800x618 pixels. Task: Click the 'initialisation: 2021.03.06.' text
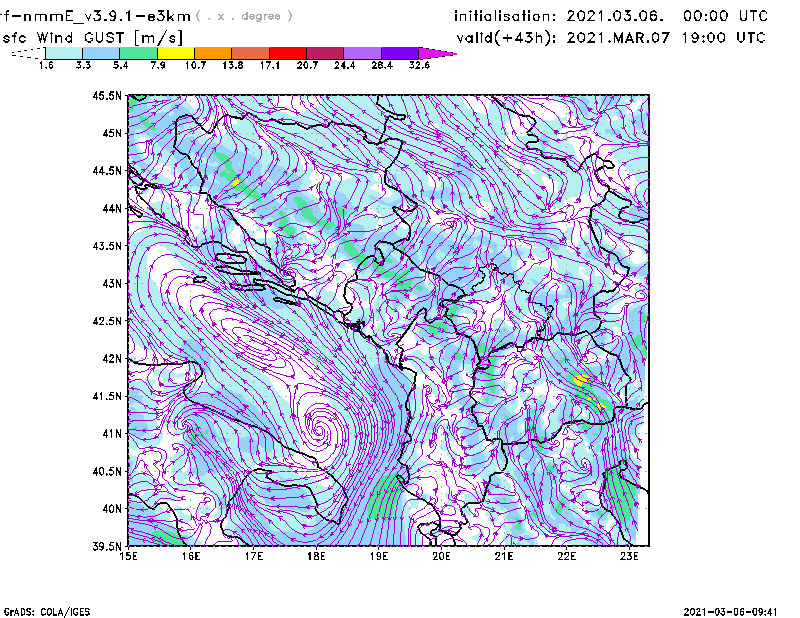(559, 16)
